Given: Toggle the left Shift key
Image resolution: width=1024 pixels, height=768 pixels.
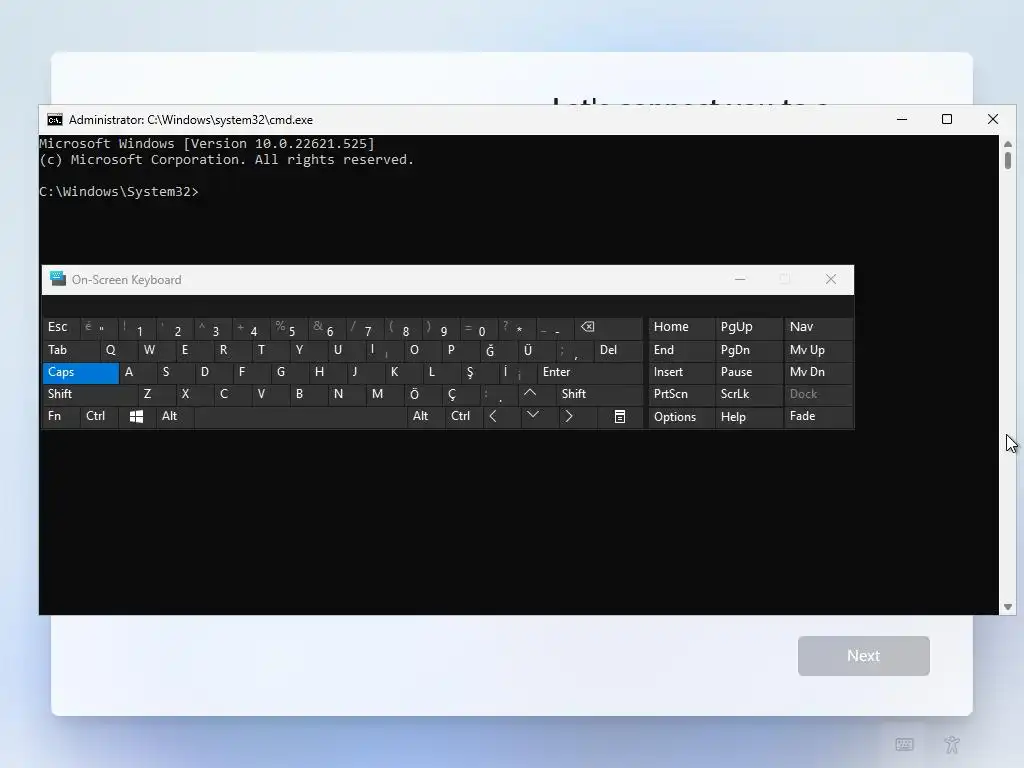Looking at the screenshot, I should click(x=90, y=394).
